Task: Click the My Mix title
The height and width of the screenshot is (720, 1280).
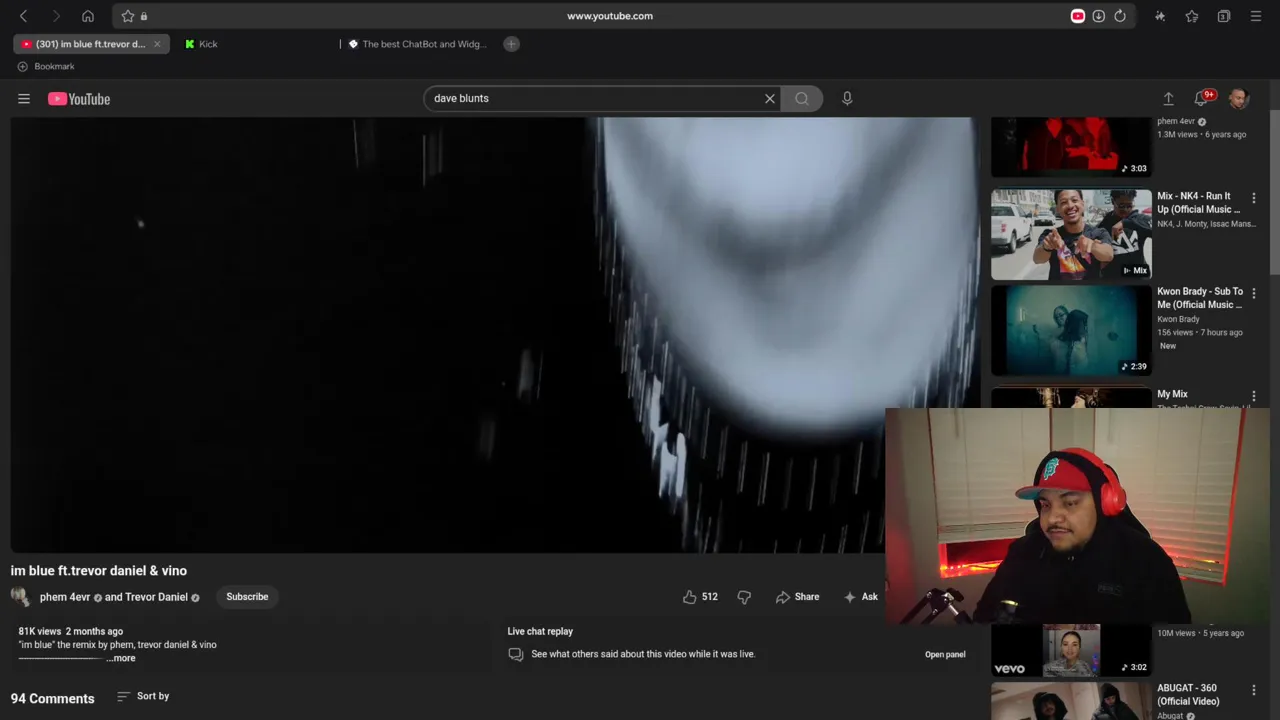Action: (1172, 394)
